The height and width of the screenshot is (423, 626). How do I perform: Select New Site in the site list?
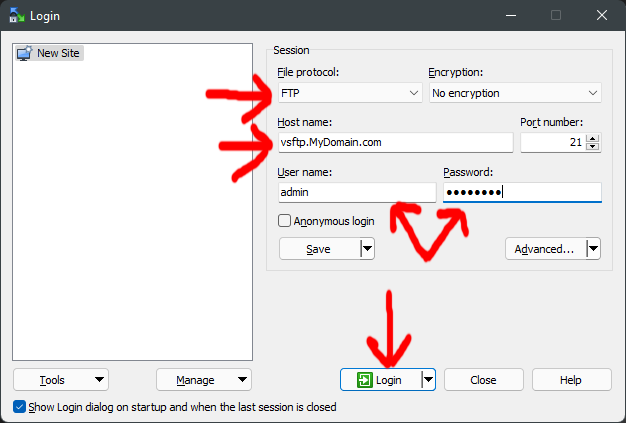coord(58,53)
